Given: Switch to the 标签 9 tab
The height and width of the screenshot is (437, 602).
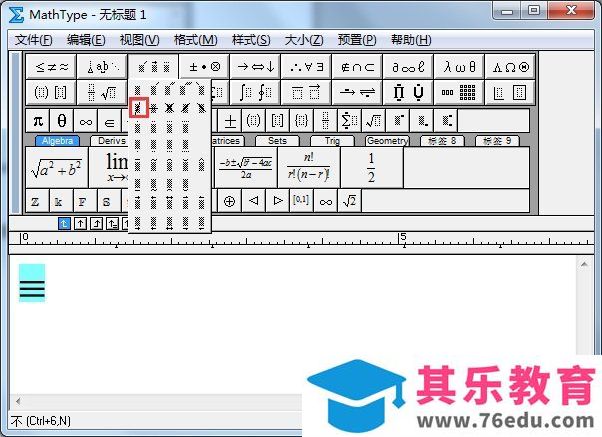Looking at the screenshot, I should [x=497, y=141].
